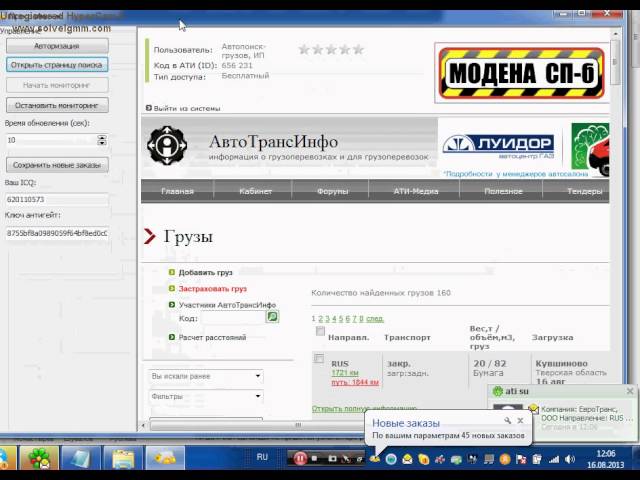The height and width of the screenshot is (480, 640).
Task: Click the Ключ антигейт input field
Action: [x=57, y=233]
